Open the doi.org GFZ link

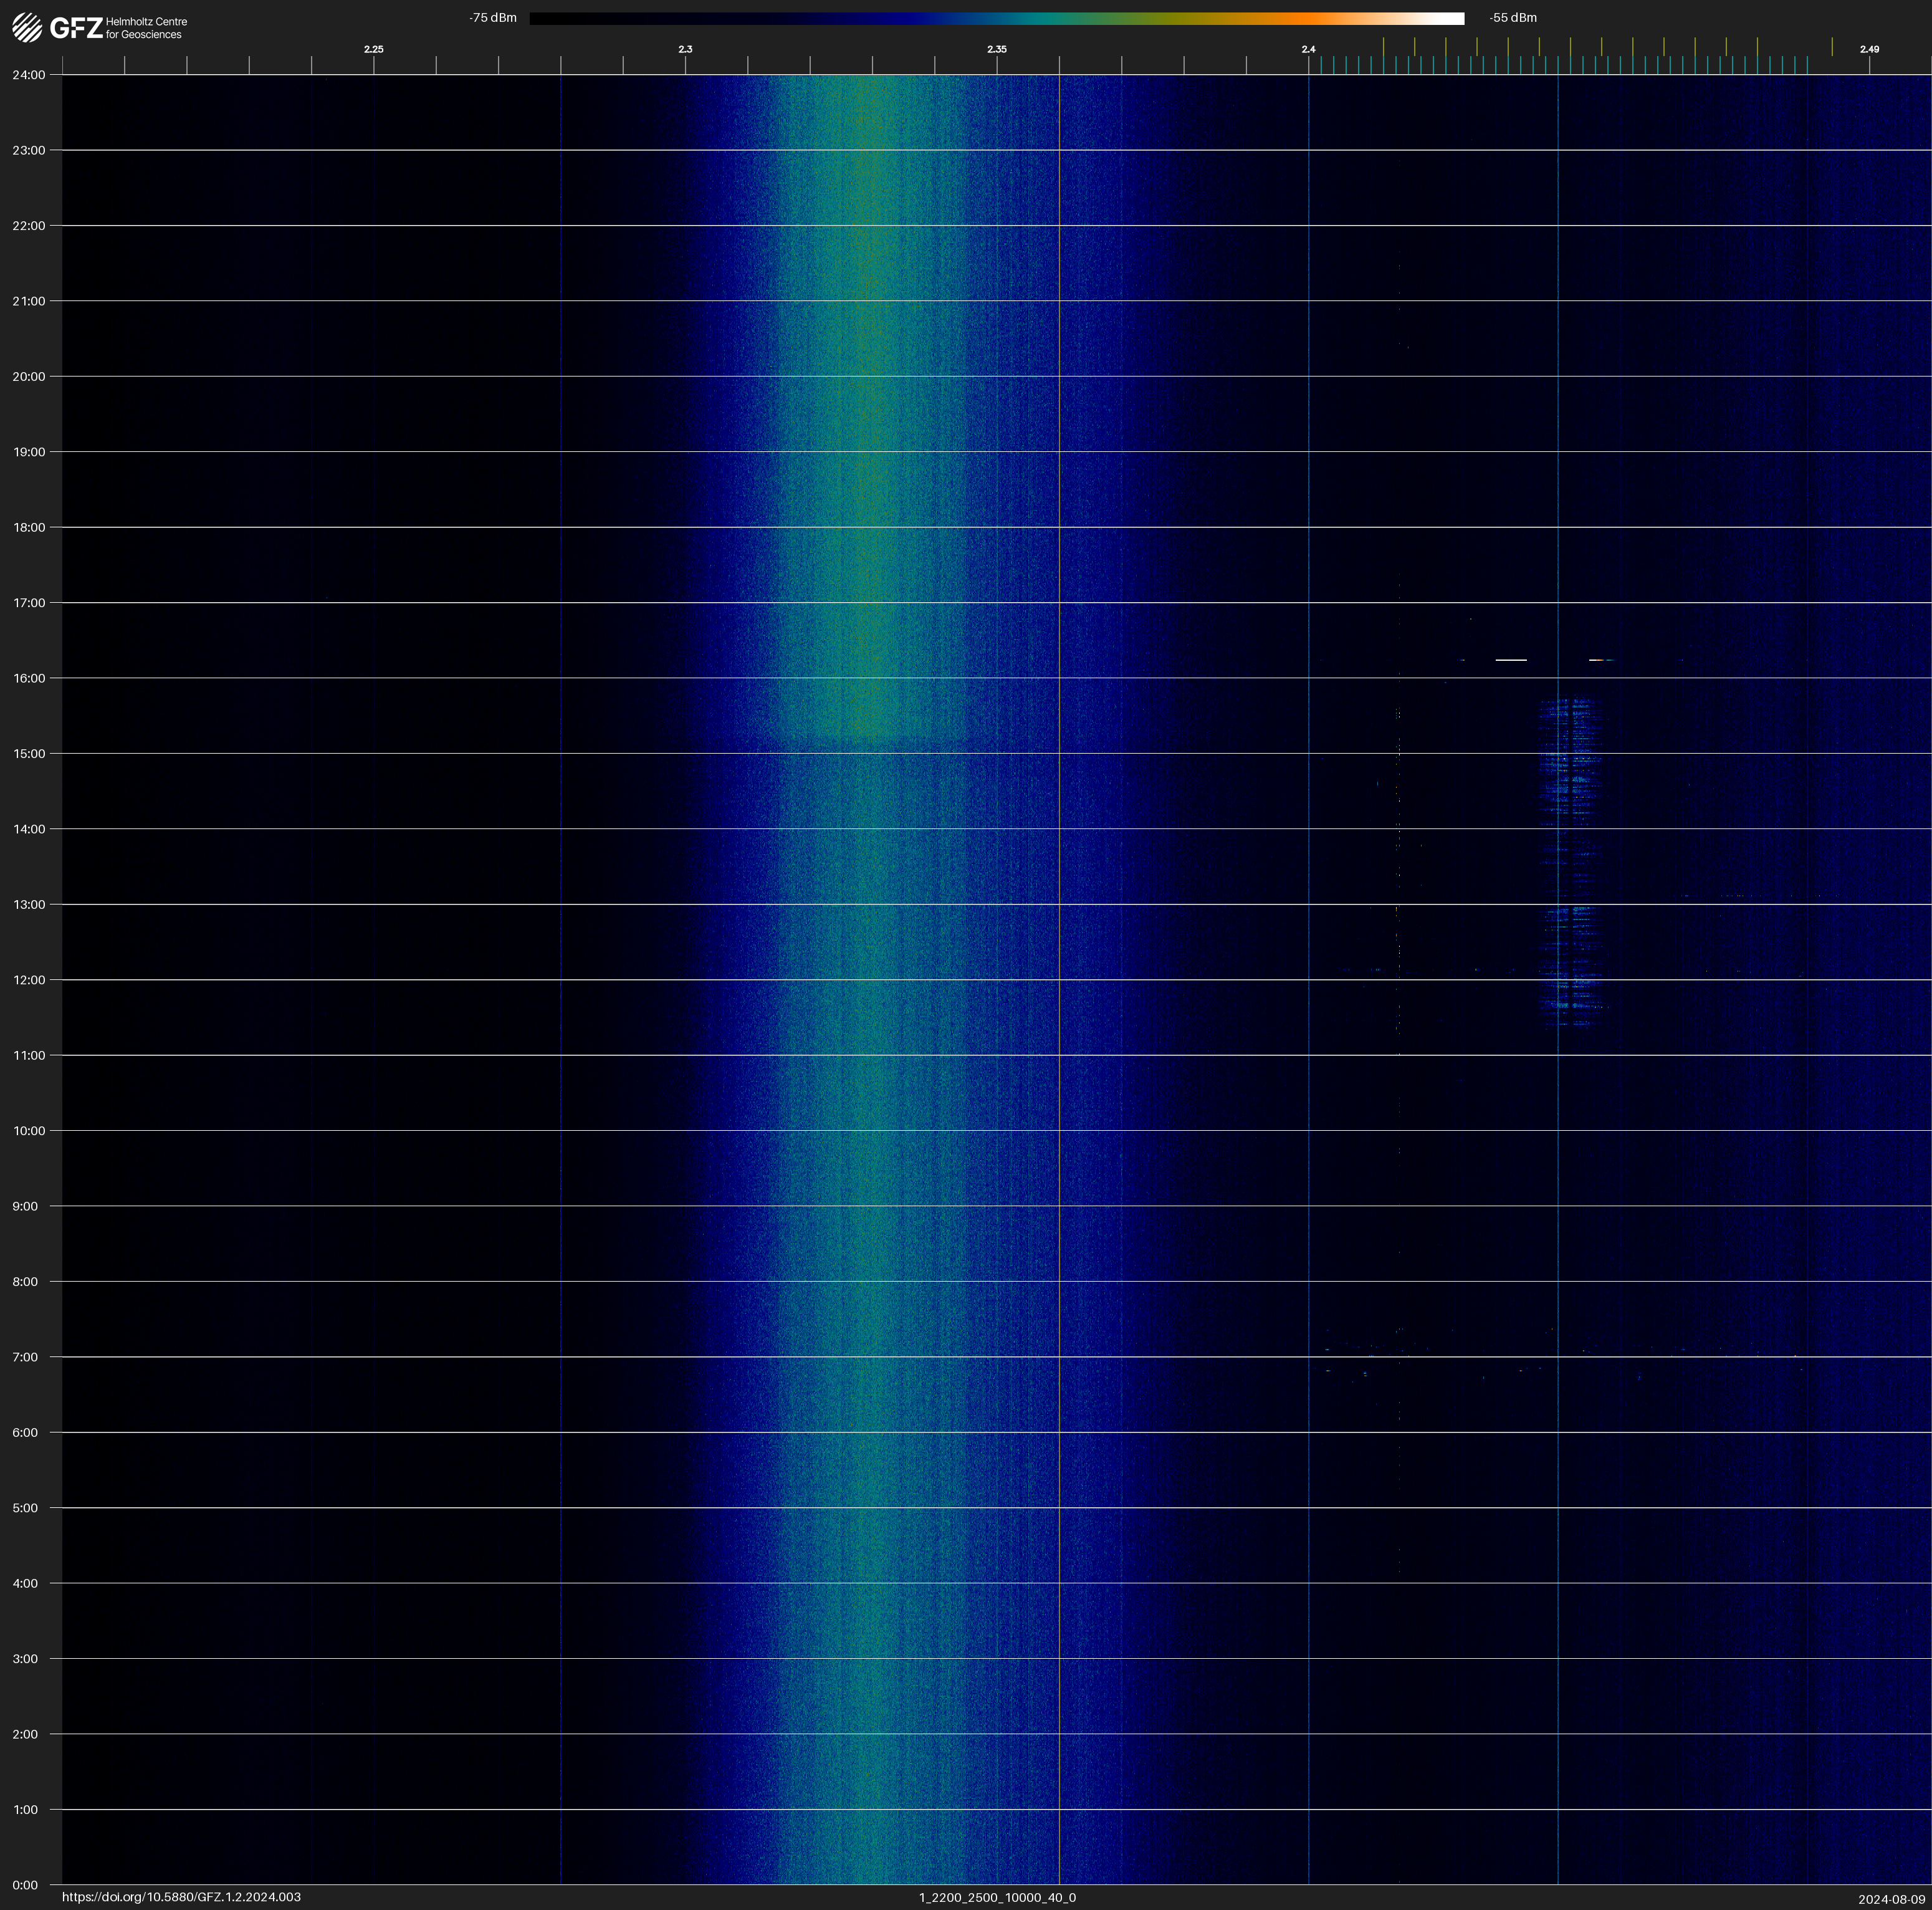(181, 1897)
